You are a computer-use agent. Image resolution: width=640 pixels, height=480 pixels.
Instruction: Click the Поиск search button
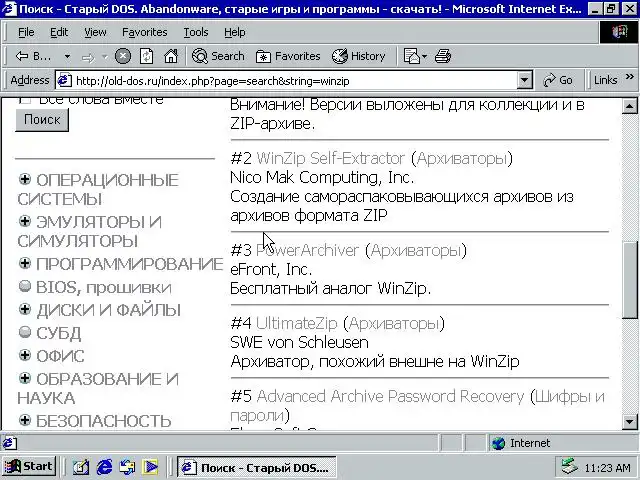tap(42, 120)
